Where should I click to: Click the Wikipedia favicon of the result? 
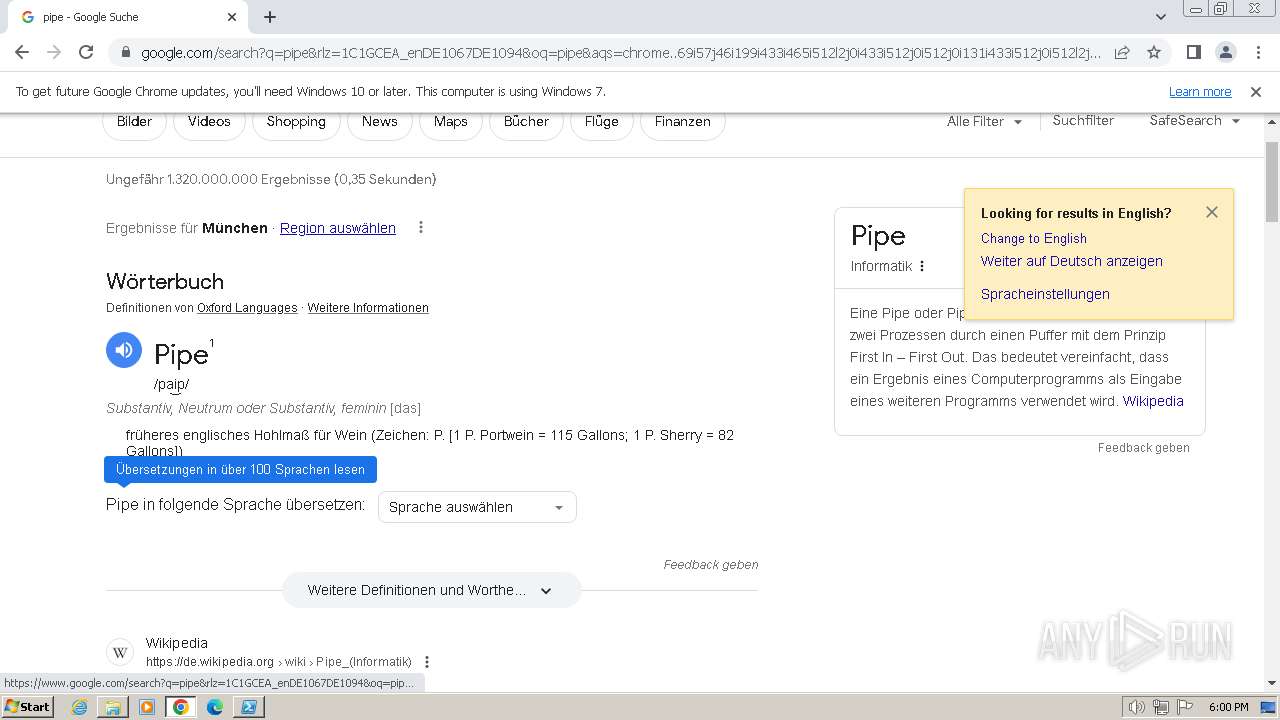[120, 652]
